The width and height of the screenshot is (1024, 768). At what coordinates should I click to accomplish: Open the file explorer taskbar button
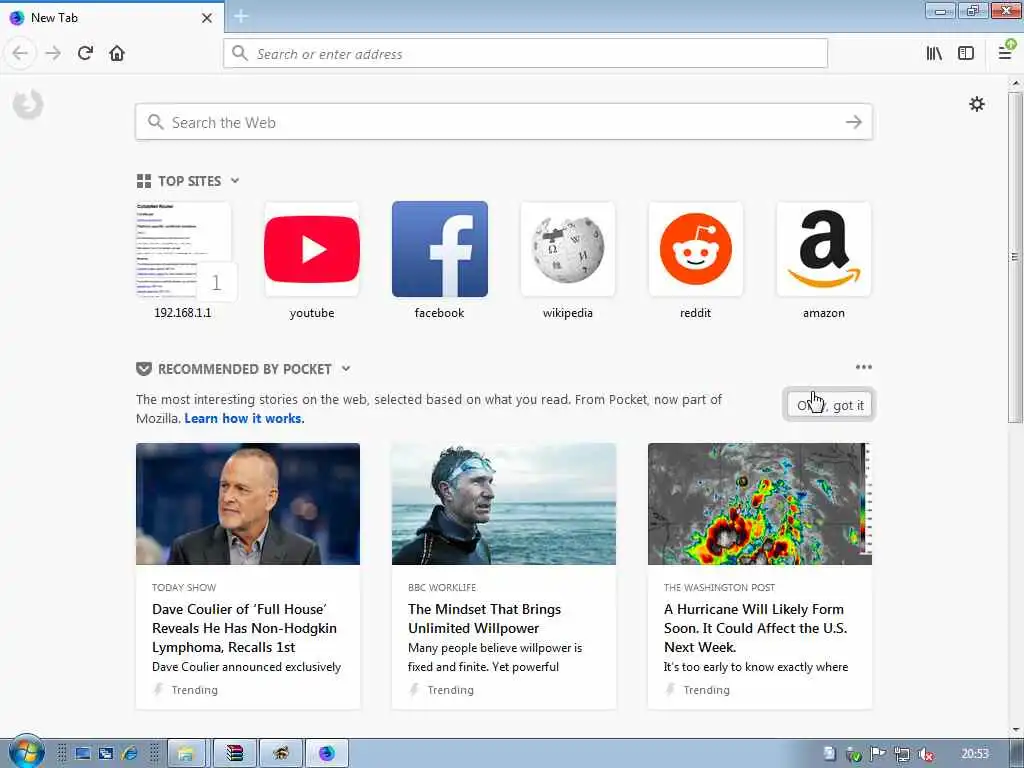[x=186, y=754]
